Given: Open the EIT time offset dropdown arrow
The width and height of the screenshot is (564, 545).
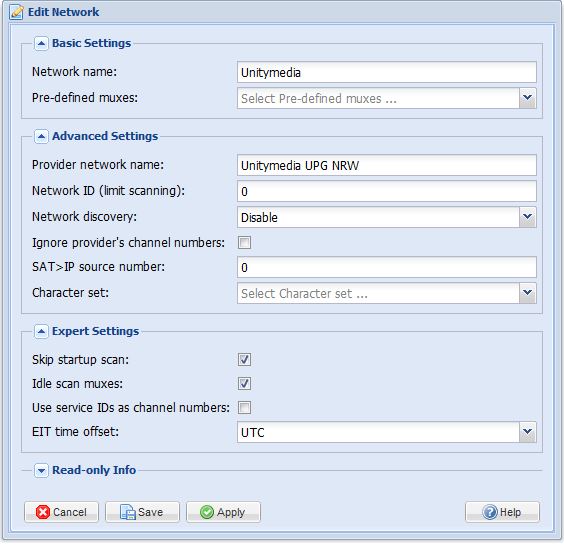Looking at the screenshot, I should coord(527,432).
